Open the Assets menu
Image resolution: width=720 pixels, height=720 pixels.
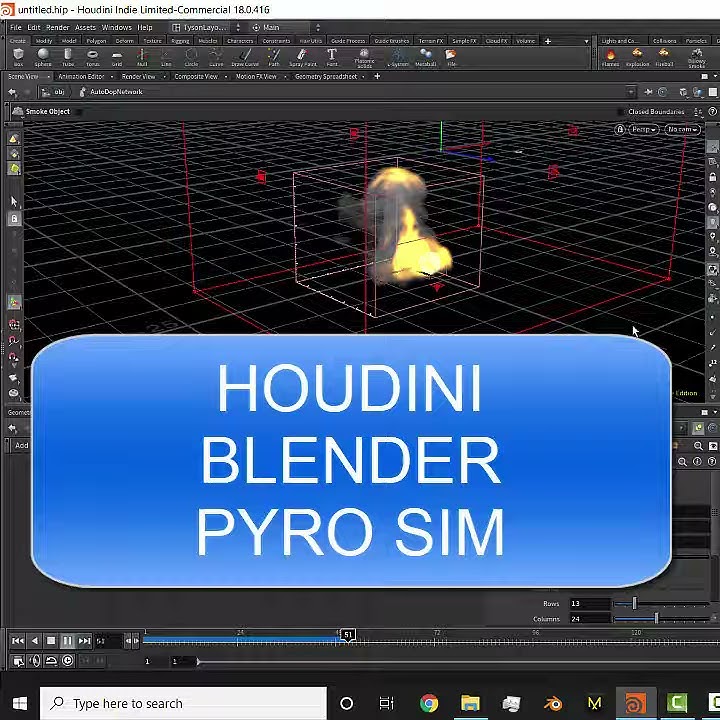tap(85, 28)
